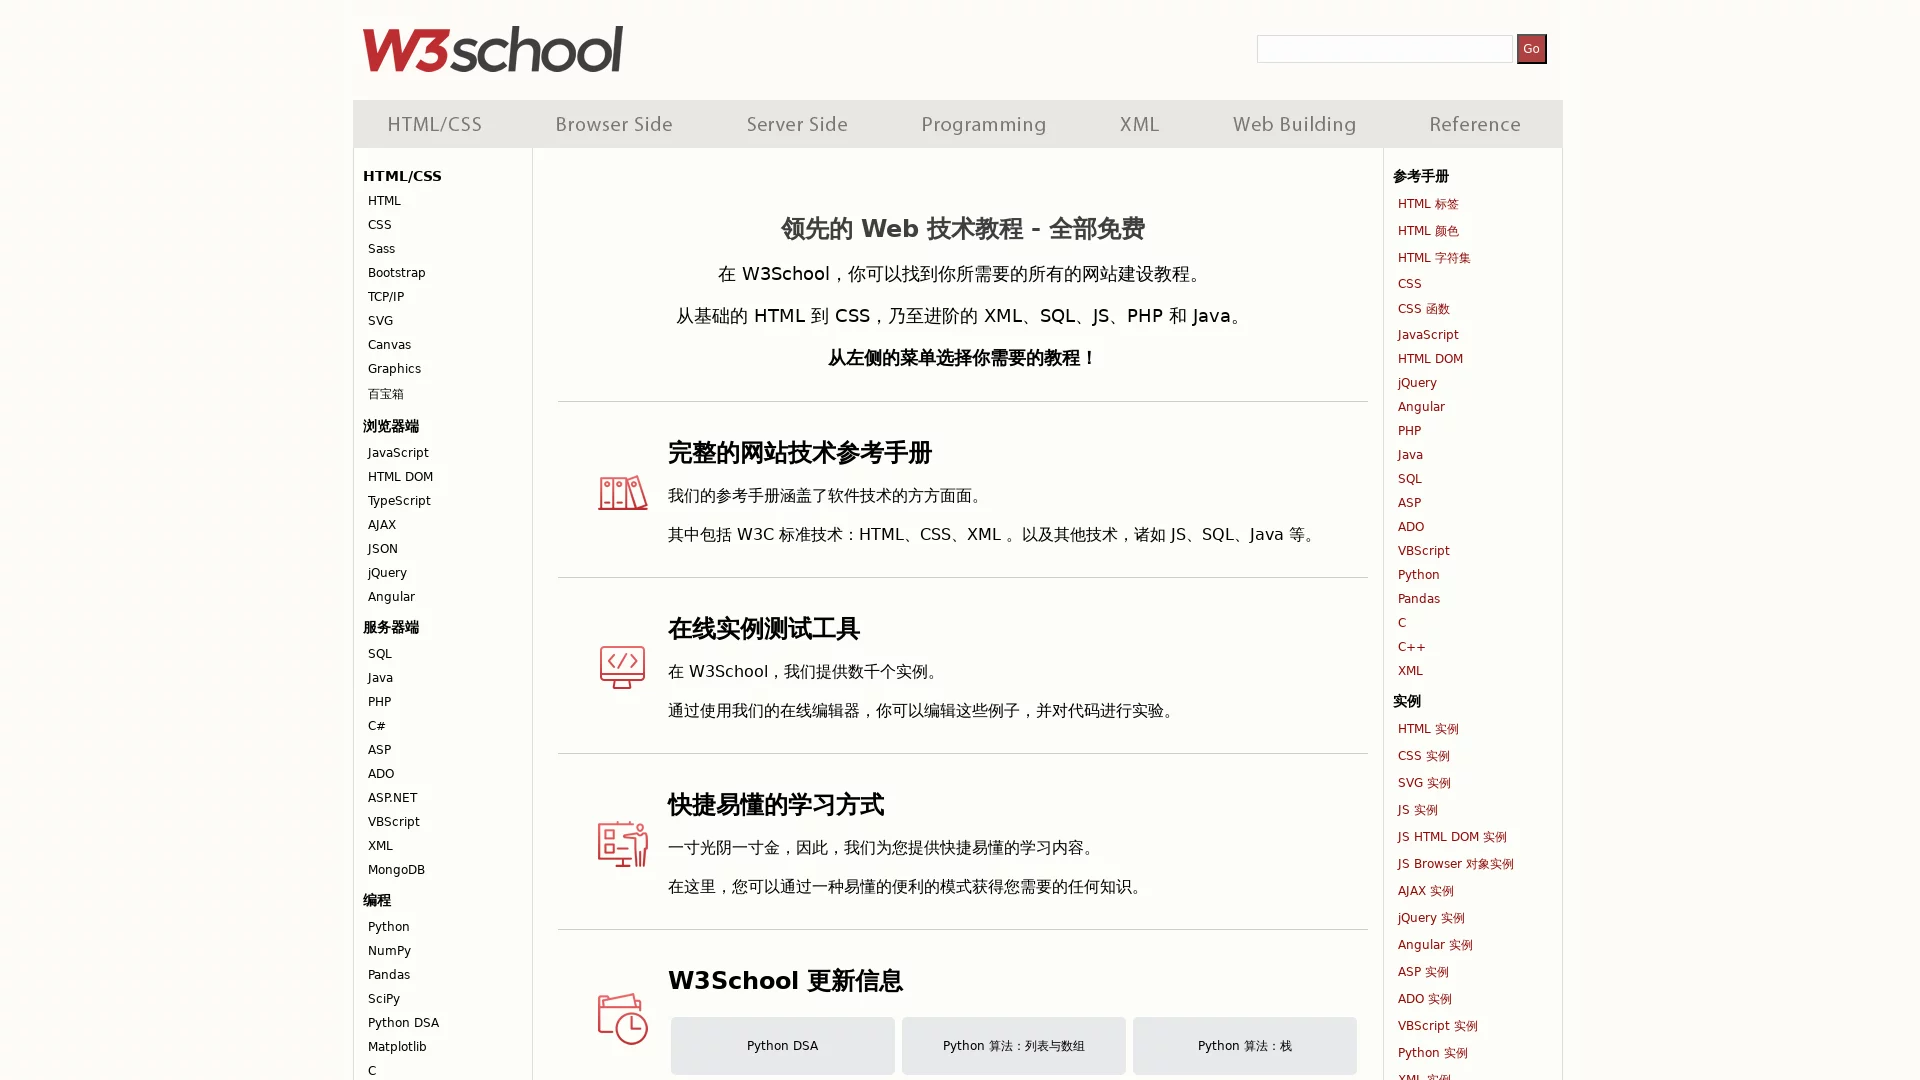Viewport: 1920px width, 1080px height.
Task: Click the reference manual books icon
Action: pyautogui.click(x=622, y=493)
